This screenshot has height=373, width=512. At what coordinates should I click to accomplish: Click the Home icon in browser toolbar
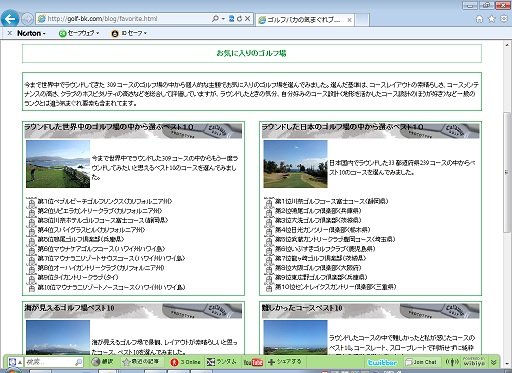(479, 19)
